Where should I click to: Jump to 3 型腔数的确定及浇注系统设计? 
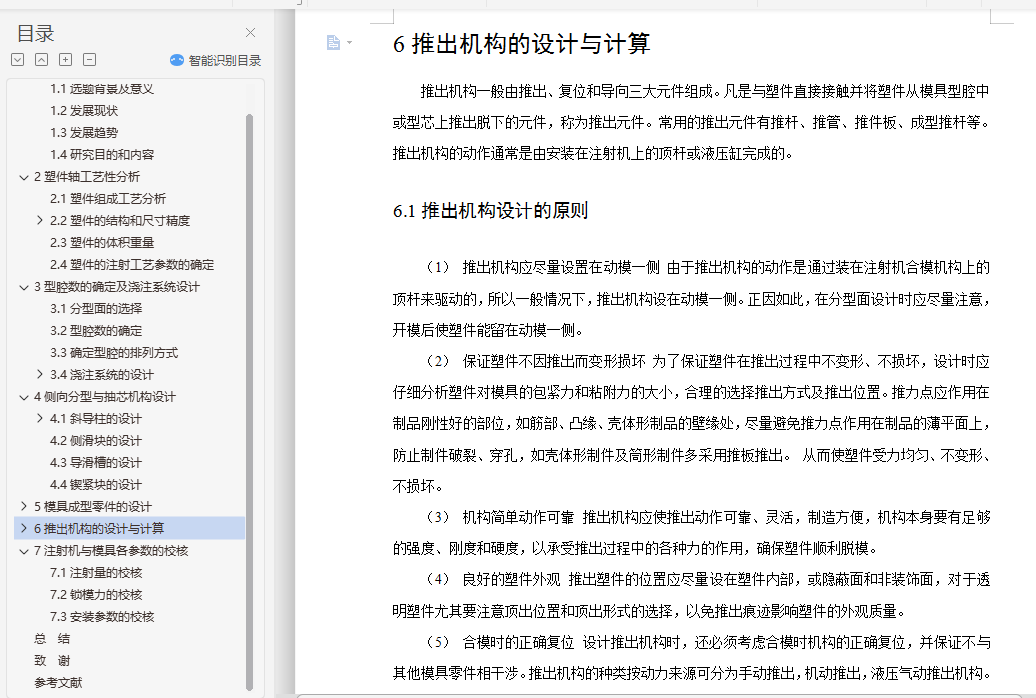[116, 286]
